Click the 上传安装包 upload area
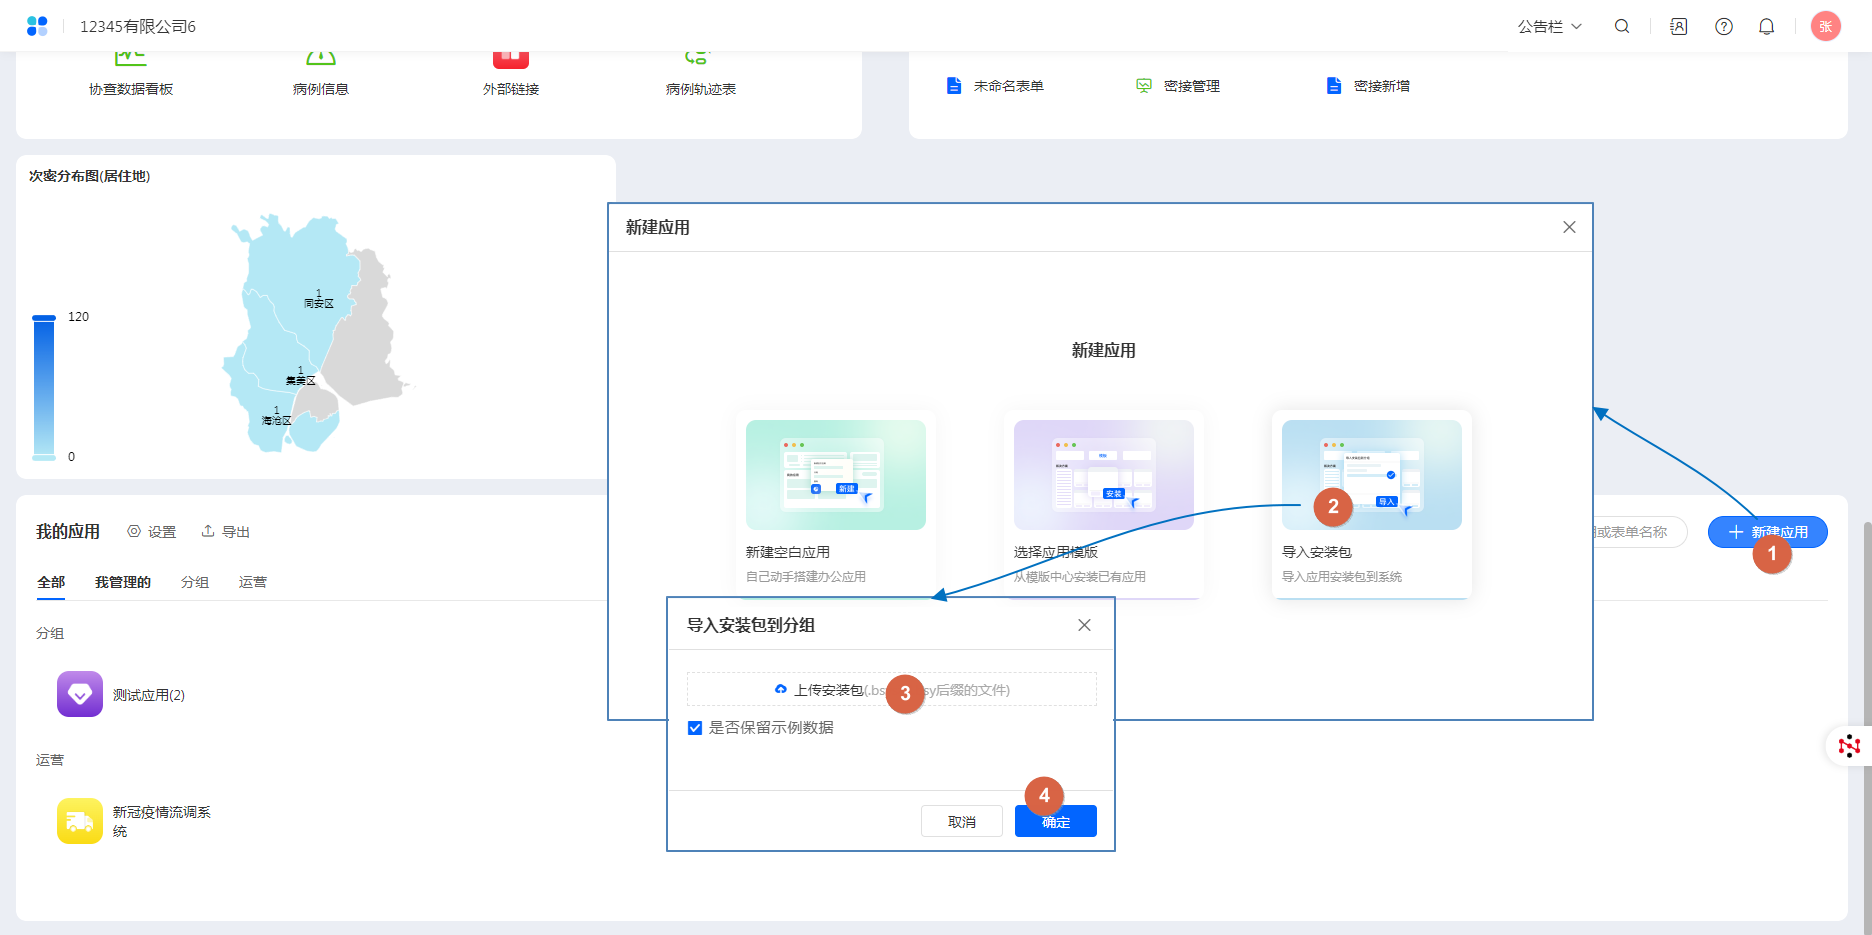 coord(891,690)
